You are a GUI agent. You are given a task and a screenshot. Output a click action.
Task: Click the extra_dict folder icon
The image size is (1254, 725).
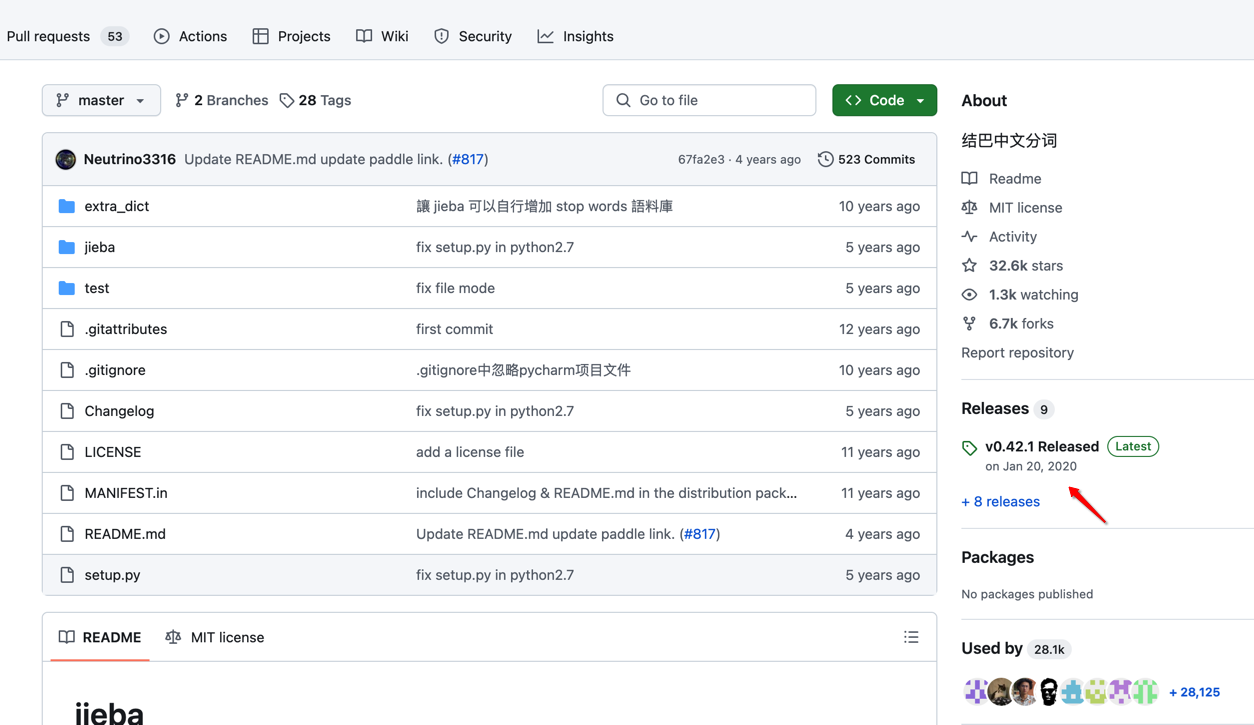[x=67, y=206]
